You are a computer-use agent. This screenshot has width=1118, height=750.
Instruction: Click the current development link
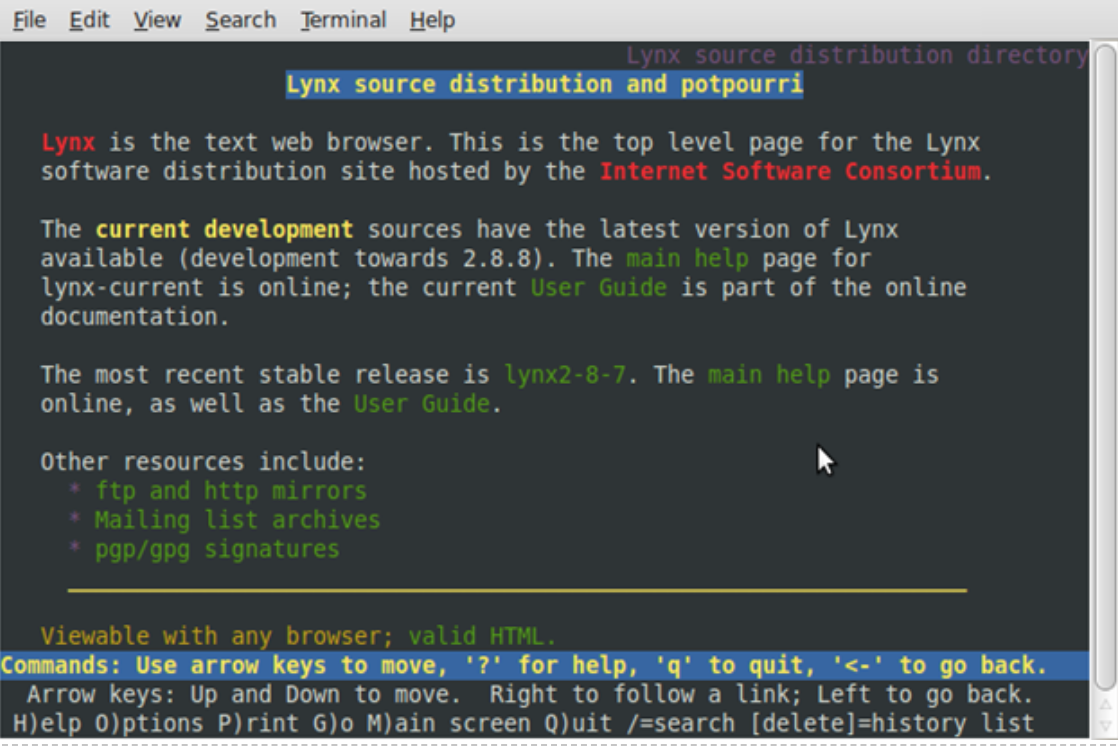click(x=224, y=229)
